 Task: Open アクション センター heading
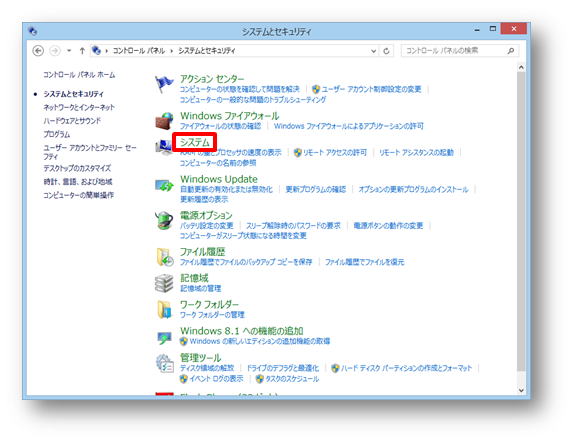pyautogui.click(x=212, y=79)
